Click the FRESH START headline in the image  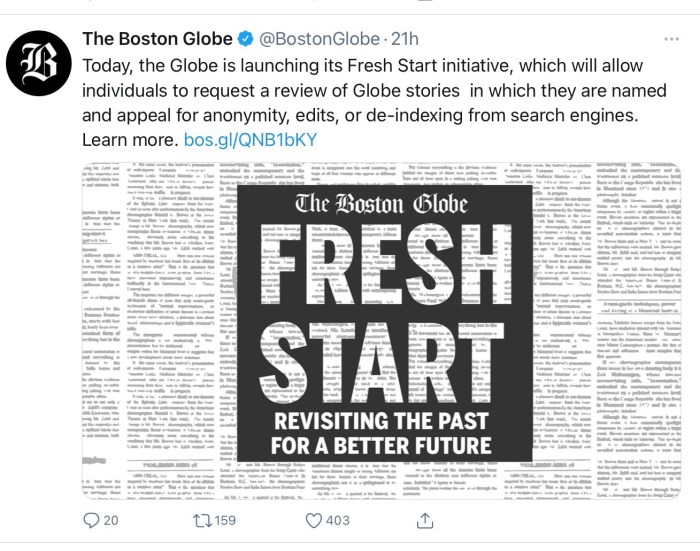pos(390,310)
